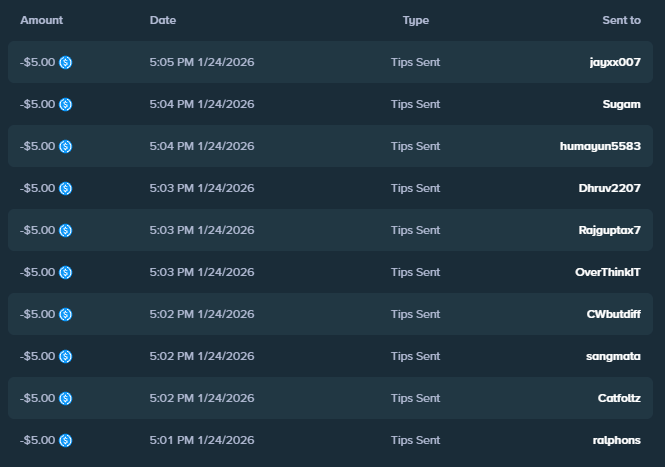Click the coin icon in OverThinkIT row
Screen dimensions: 665x467
point(65,272)
